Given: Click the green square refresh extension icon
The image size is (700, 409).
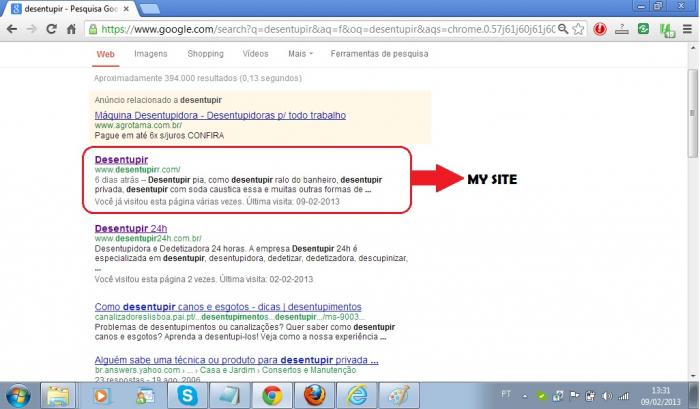Looking at the screenshot, I should point(643,29).
